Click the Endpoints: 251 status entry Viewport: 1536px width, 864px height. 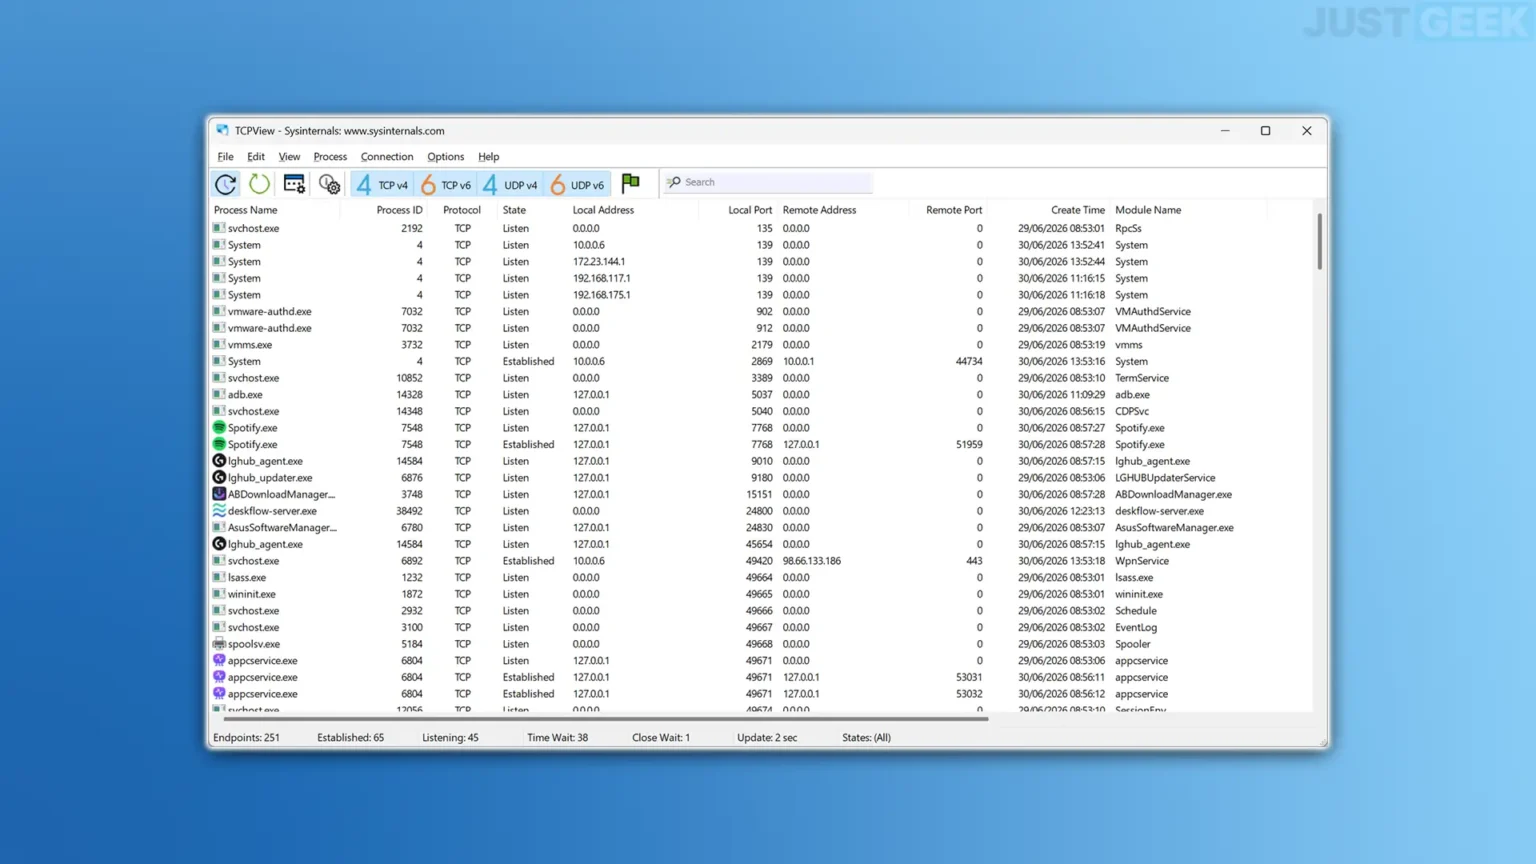[x=246, y=738]
